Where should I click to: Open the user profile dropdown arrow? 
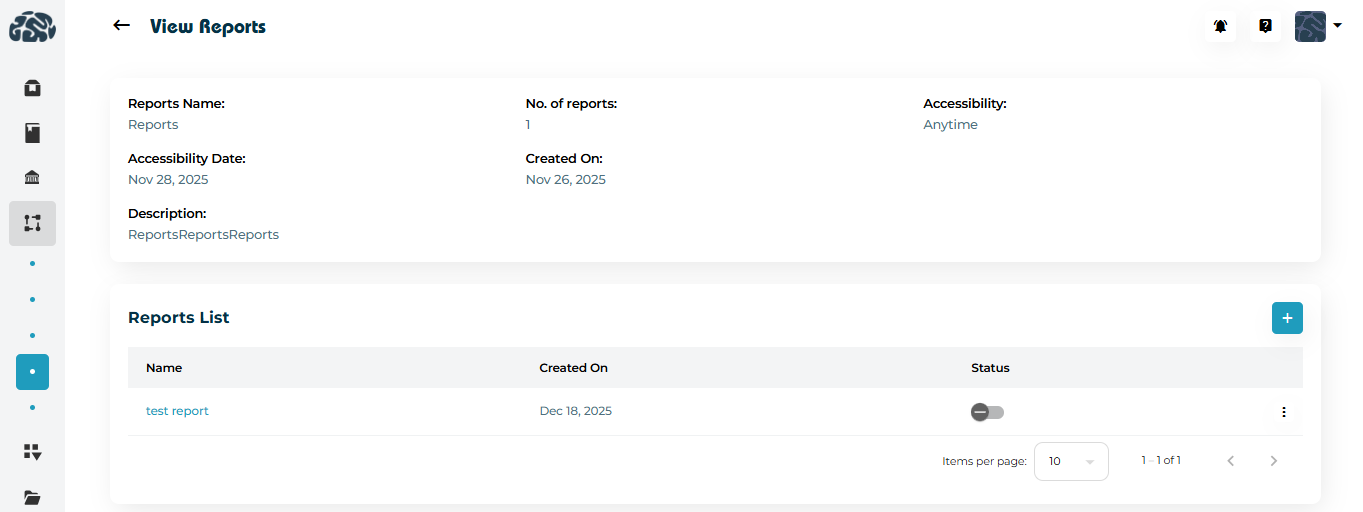click(1338, 26)
